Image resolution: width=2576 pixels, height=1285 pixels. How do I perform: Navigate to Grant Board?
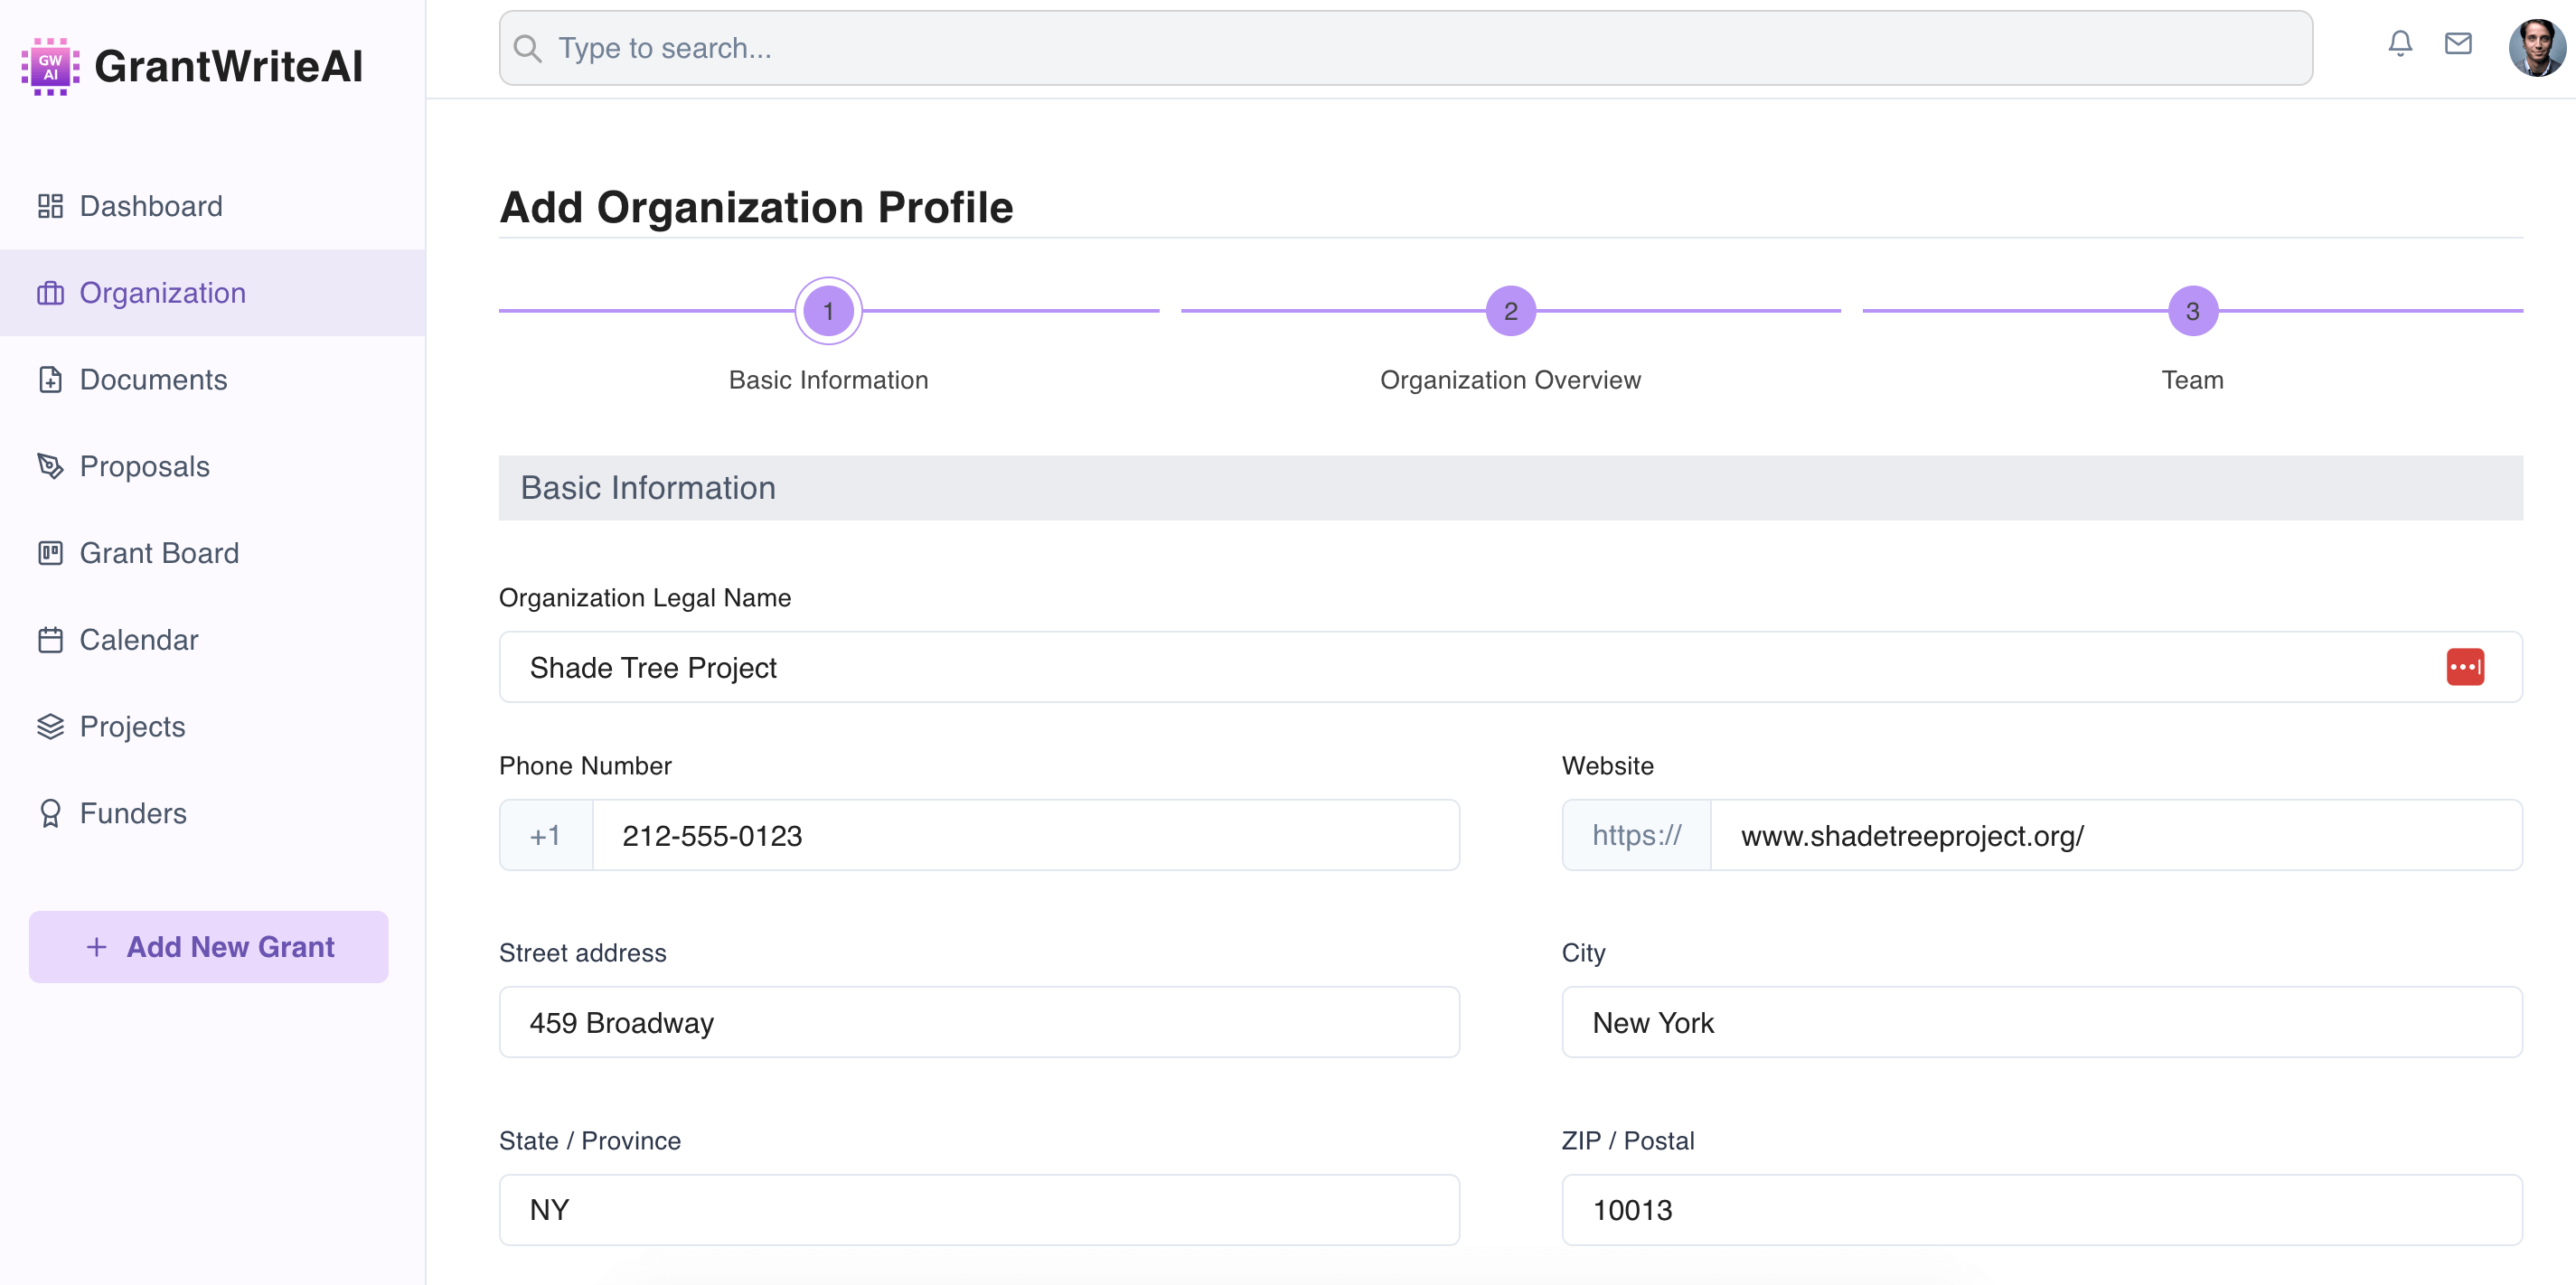click(158, 553)
